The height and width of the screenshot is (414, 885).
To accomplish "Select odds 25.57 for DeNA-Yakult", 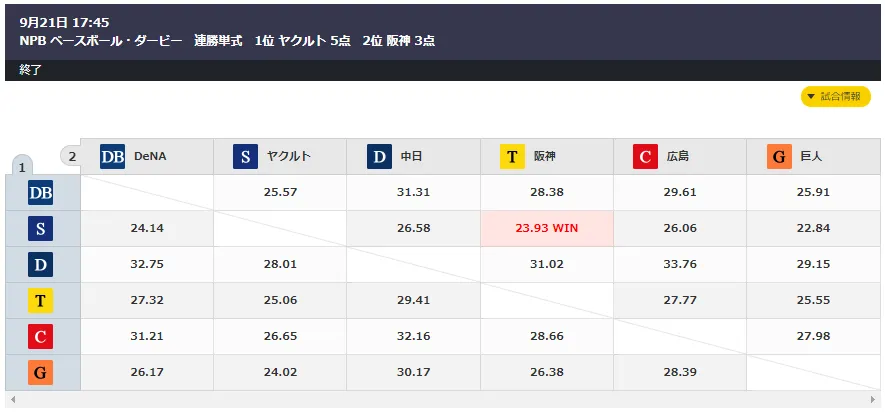I will click(x=280, y=192).
